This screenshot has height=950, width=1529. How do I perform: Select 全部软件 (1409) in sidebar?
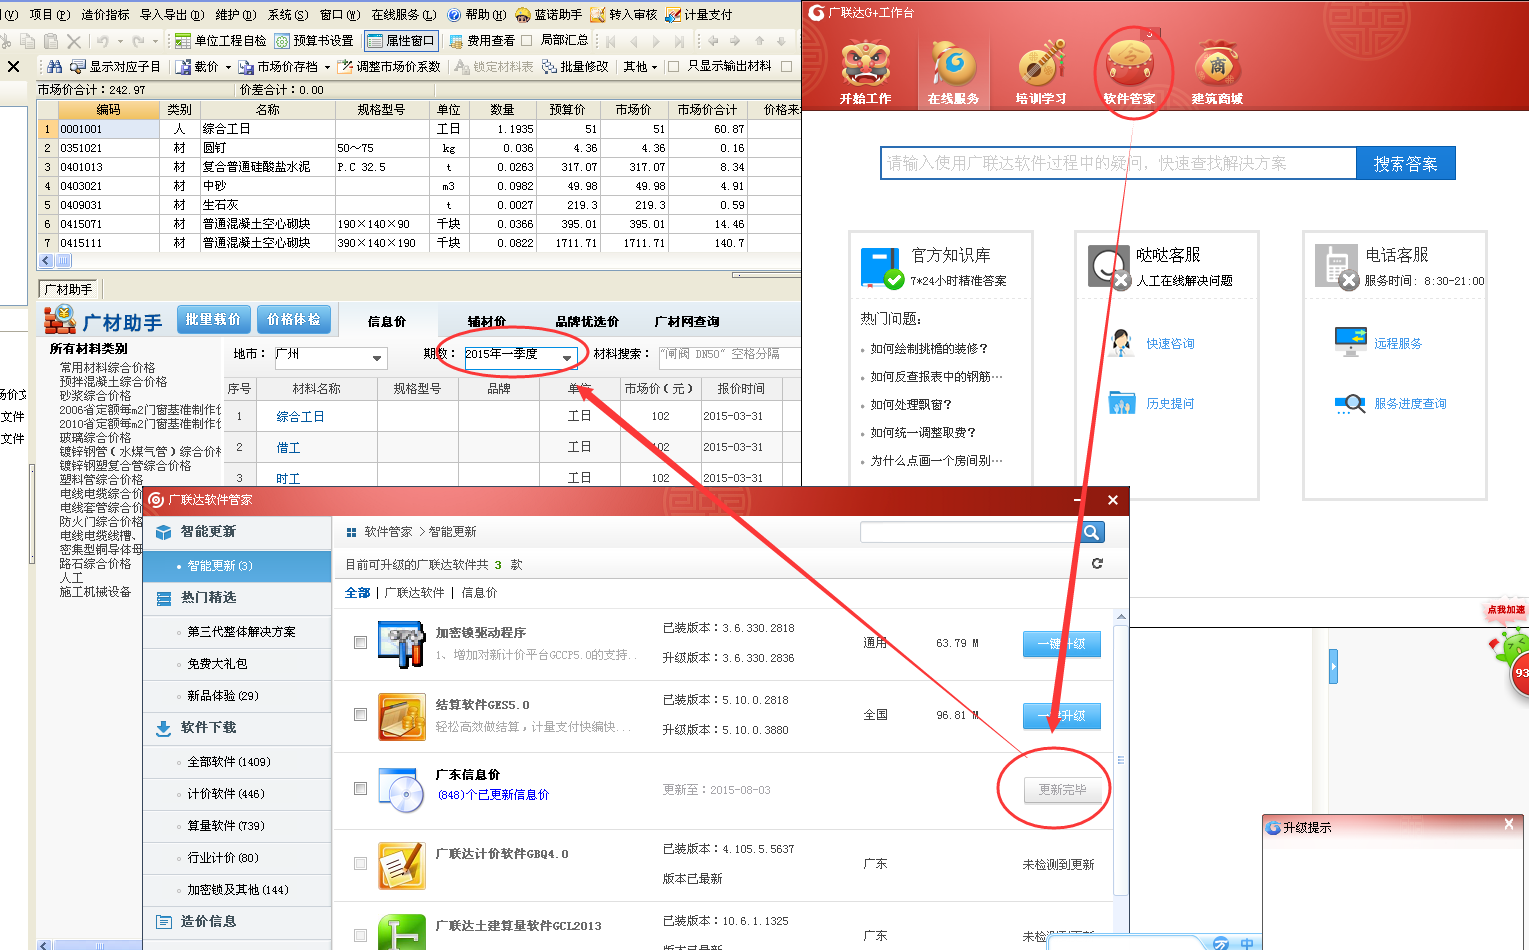pyautogui.click(x=237, y=762)
